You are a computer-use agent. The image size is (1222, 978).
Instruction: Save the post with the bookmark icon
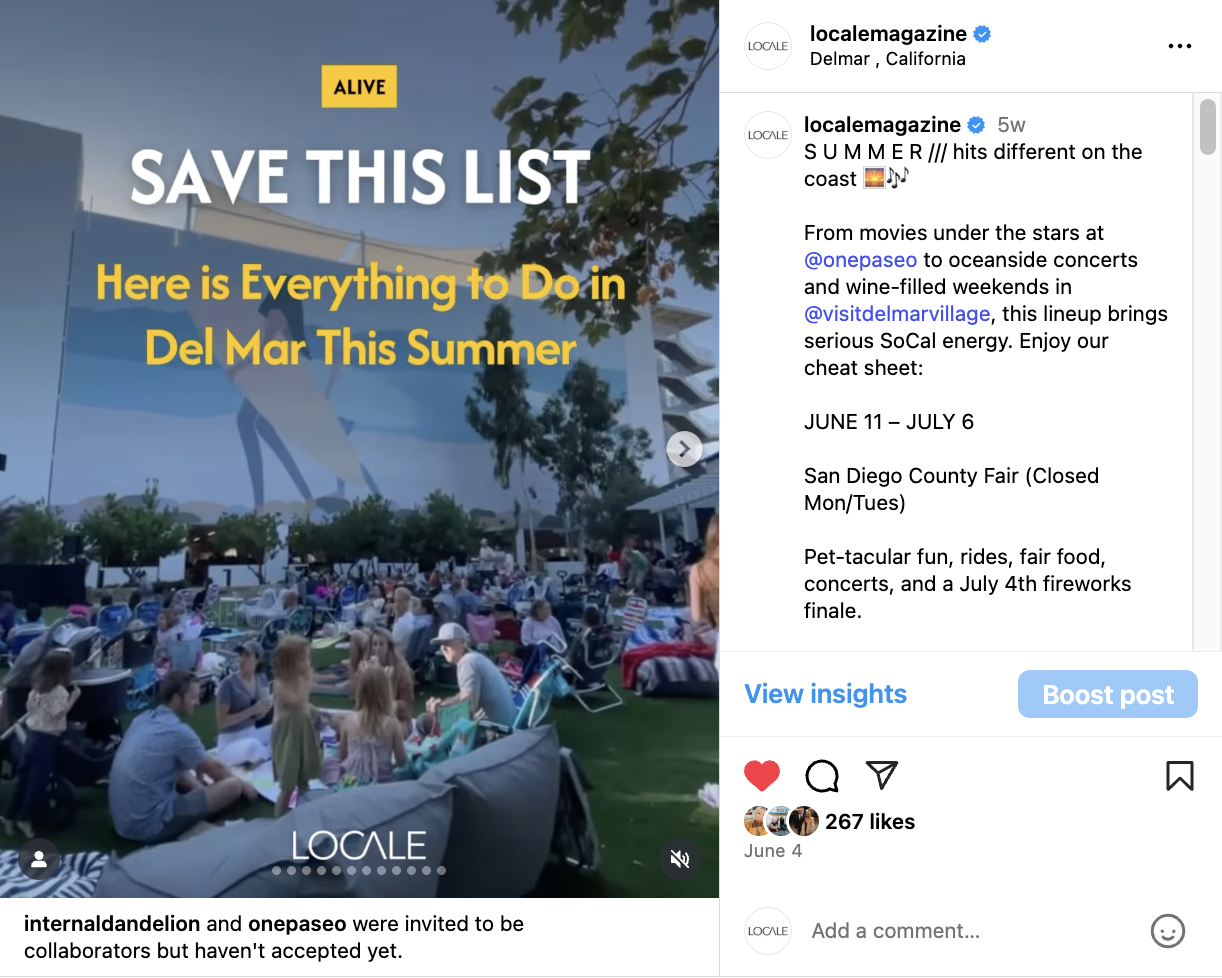coord(1180,776)
